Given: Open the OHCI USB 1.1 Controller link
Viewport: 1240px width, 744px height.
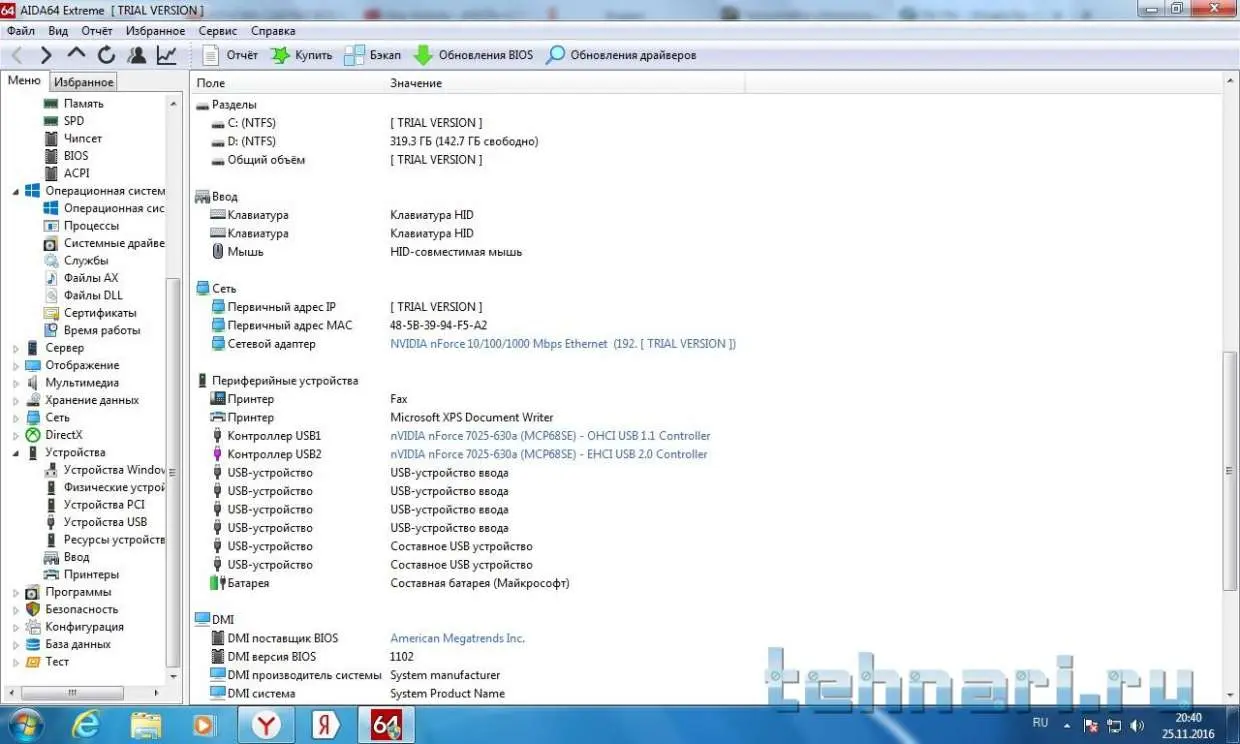Looking at the screenshot, I should (550, 436).
